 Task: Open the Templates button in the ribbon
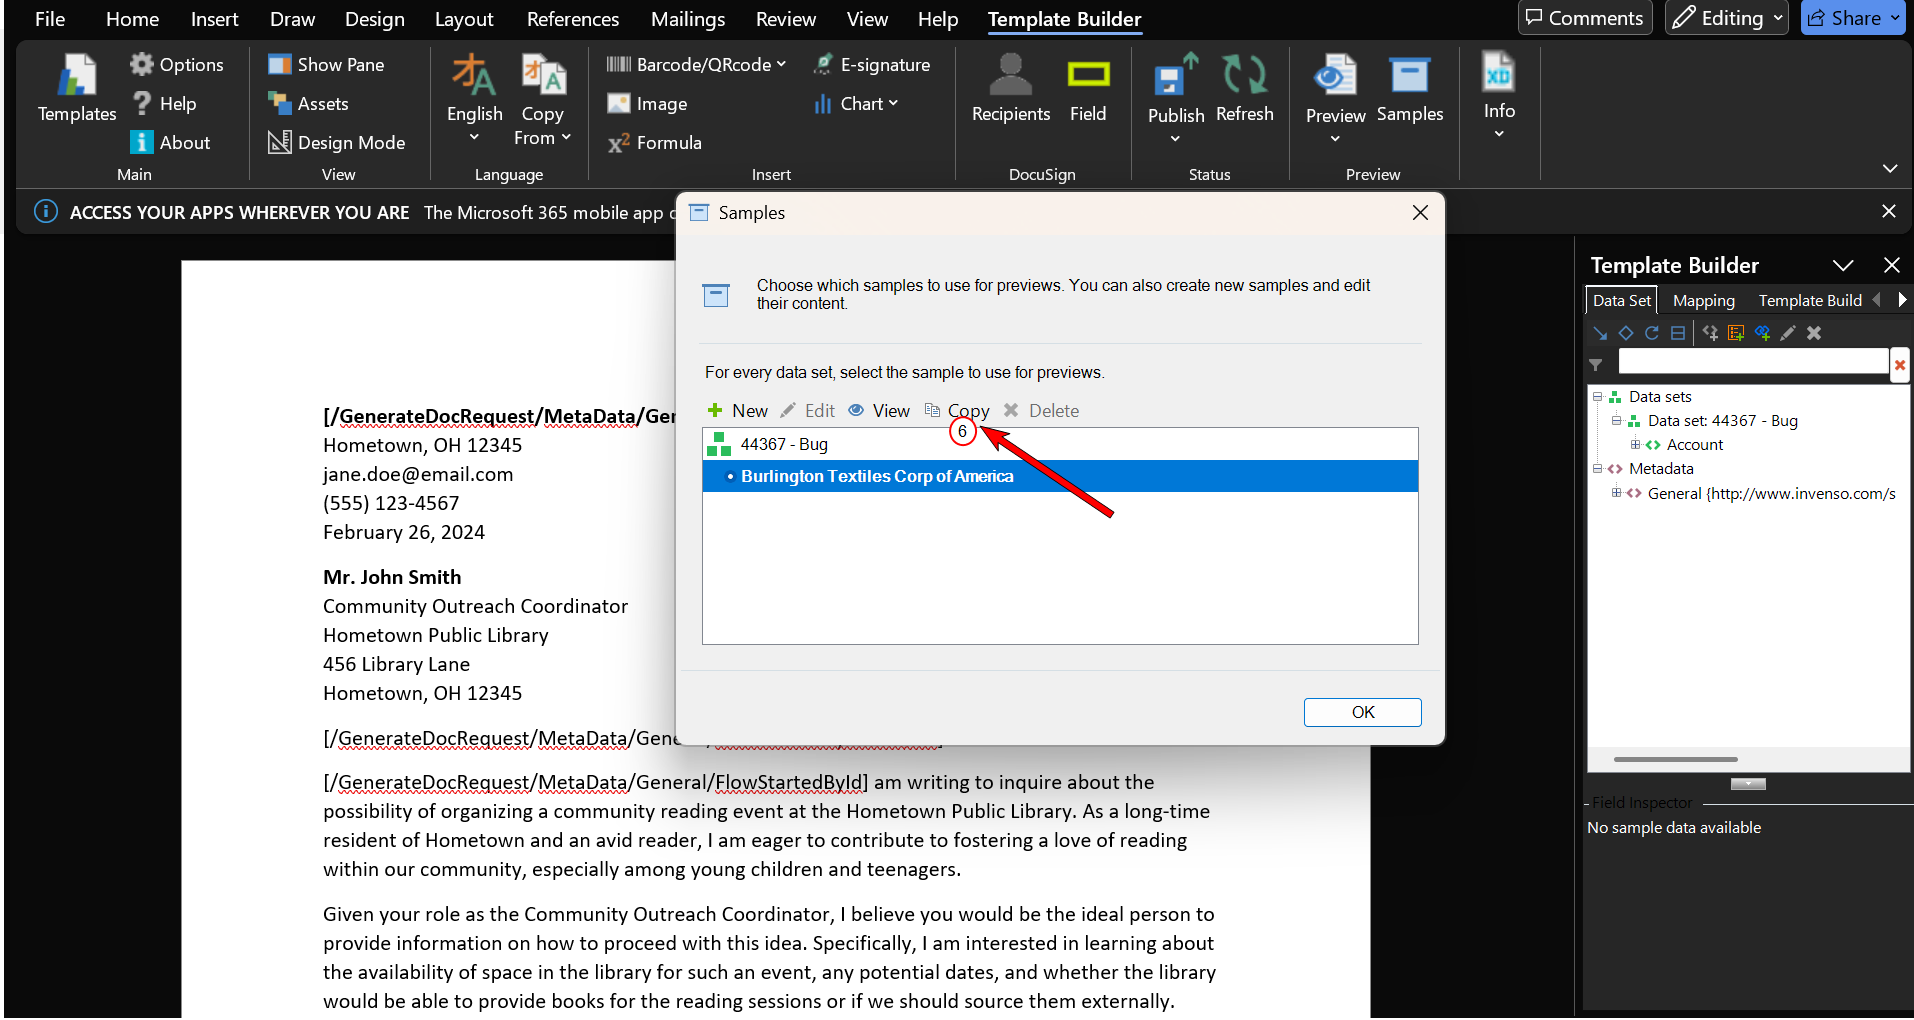click(x=77, y=88)
